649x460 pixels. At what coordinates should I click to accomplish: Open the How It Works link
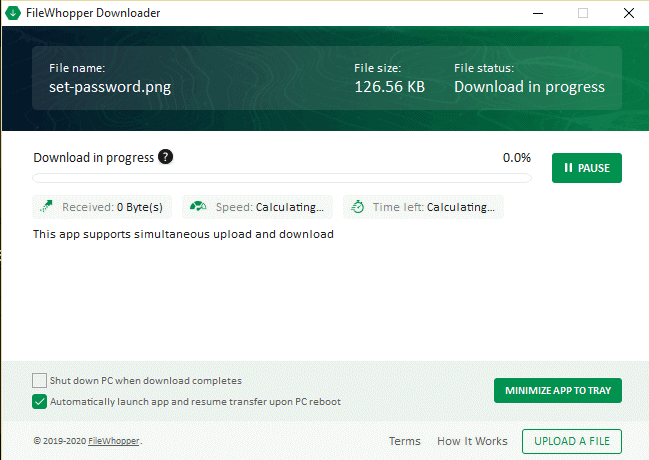(x=472, y=441)
